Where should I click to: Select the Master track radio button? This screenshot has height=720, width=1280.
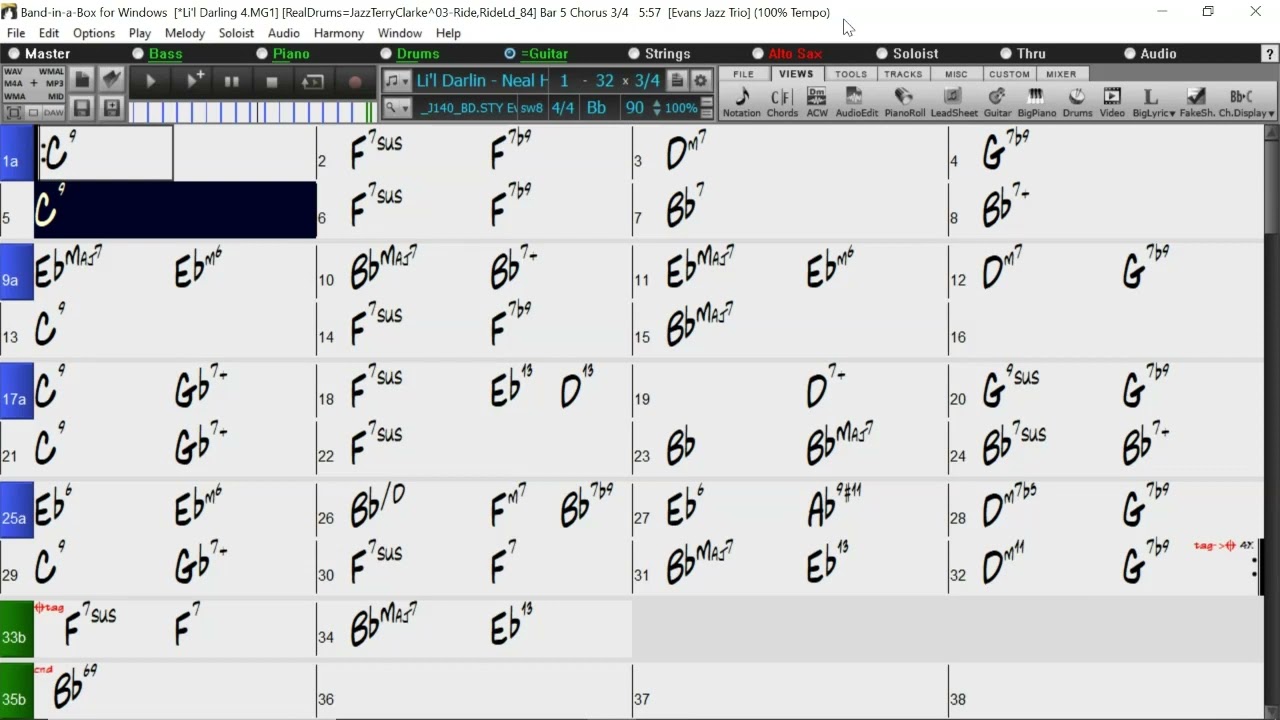(x=14, y=54)
